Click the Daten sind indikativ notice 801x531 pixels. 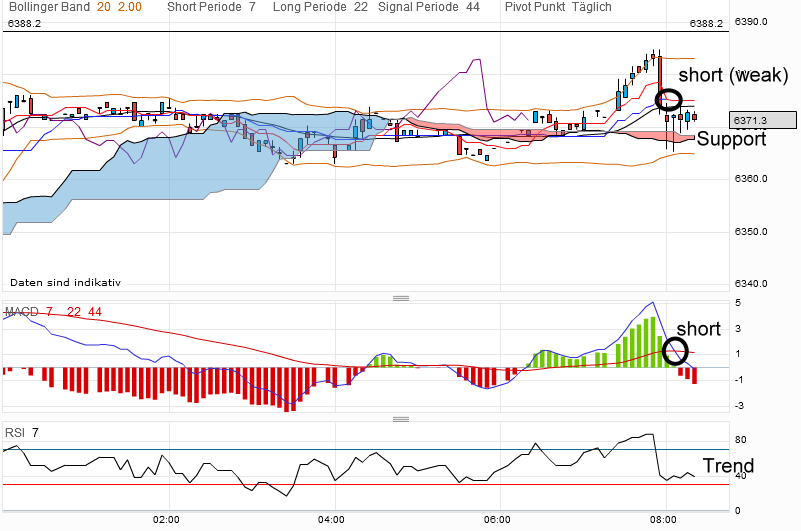(x=65, y=282)
